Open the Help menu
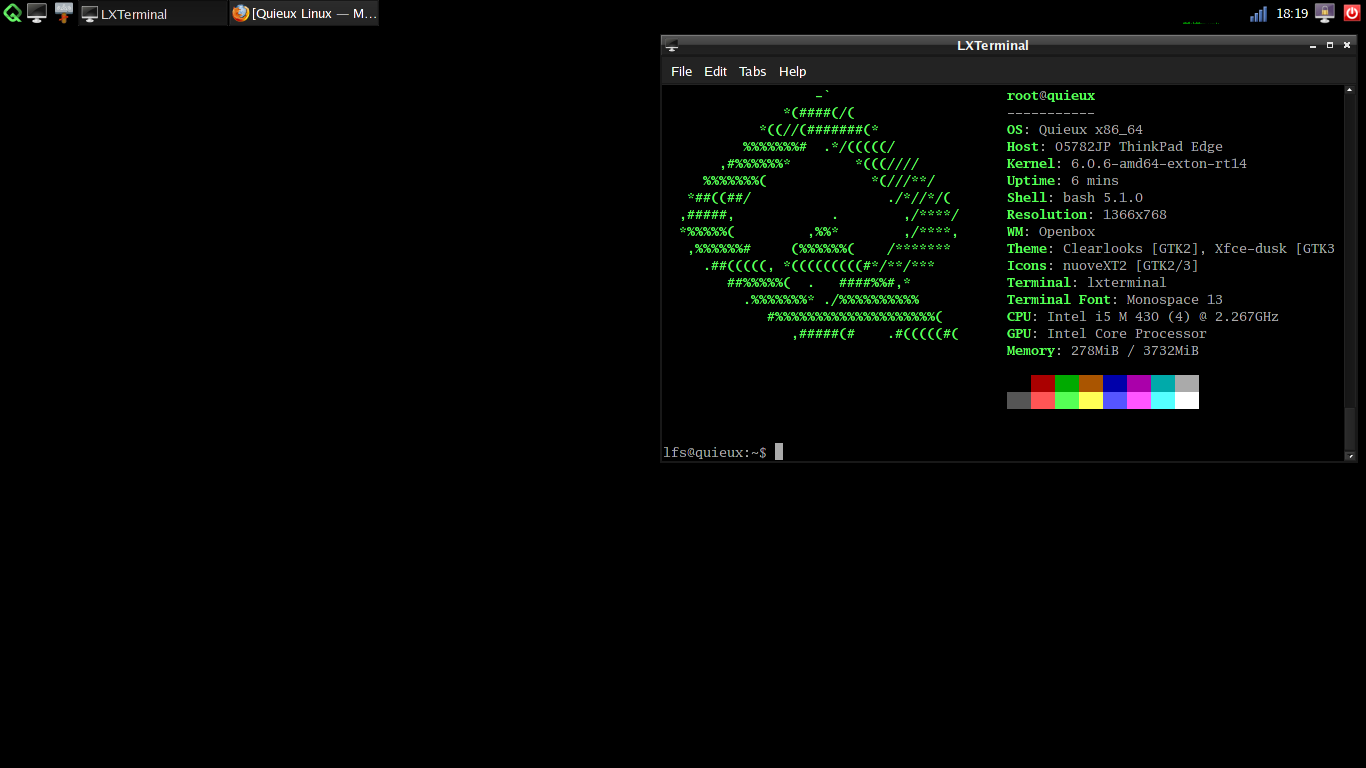Image resolution: width=1366 pixels, height=768 pixels. coord(792,72)
